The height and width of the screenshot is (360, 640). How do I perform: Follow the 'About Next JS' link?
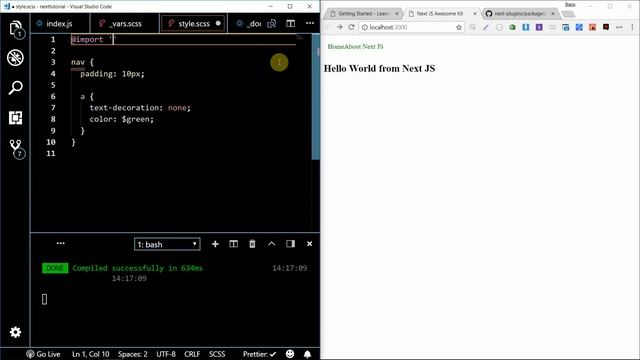(364, 47)
